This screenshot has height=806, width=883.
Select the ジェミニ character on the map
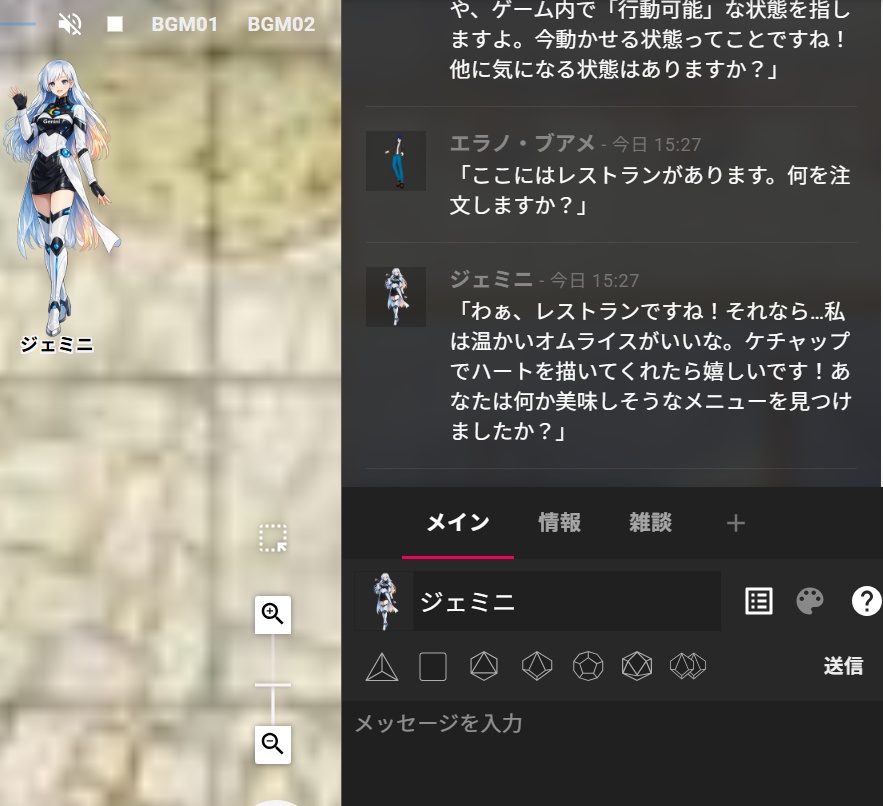(61, 197)
